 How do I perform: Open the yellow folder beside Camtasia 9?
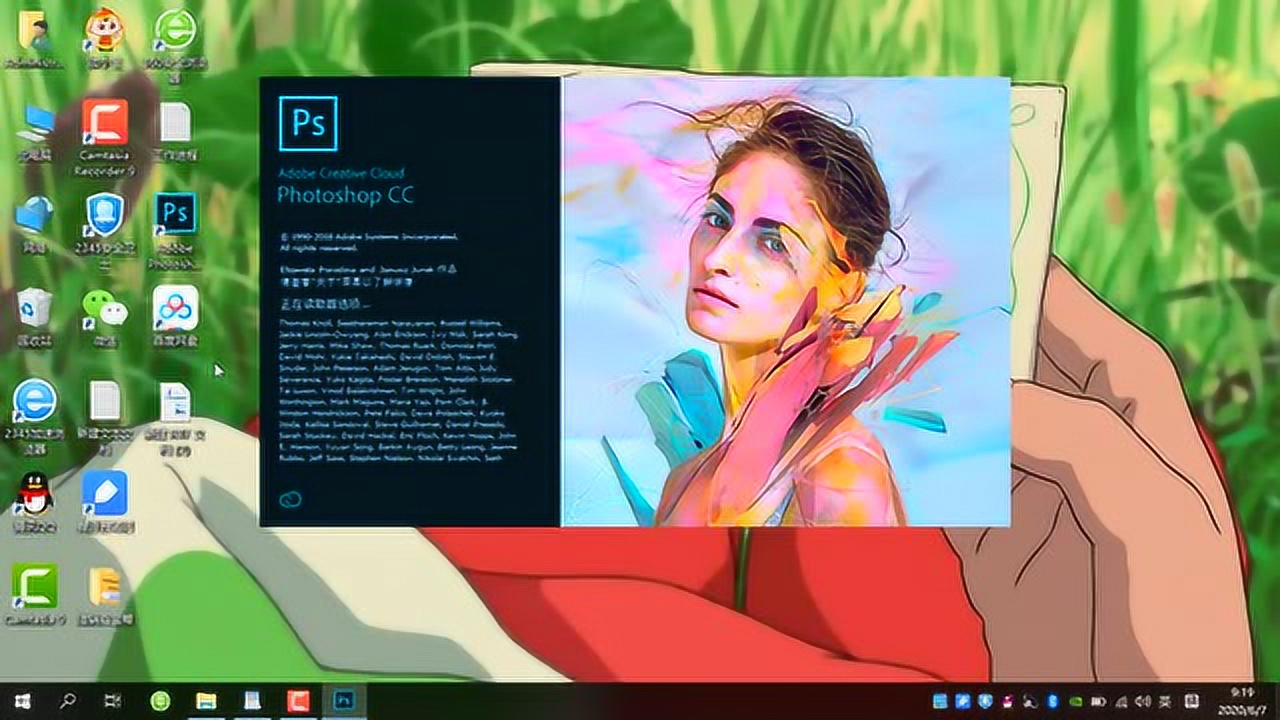[x=104, y=594]
